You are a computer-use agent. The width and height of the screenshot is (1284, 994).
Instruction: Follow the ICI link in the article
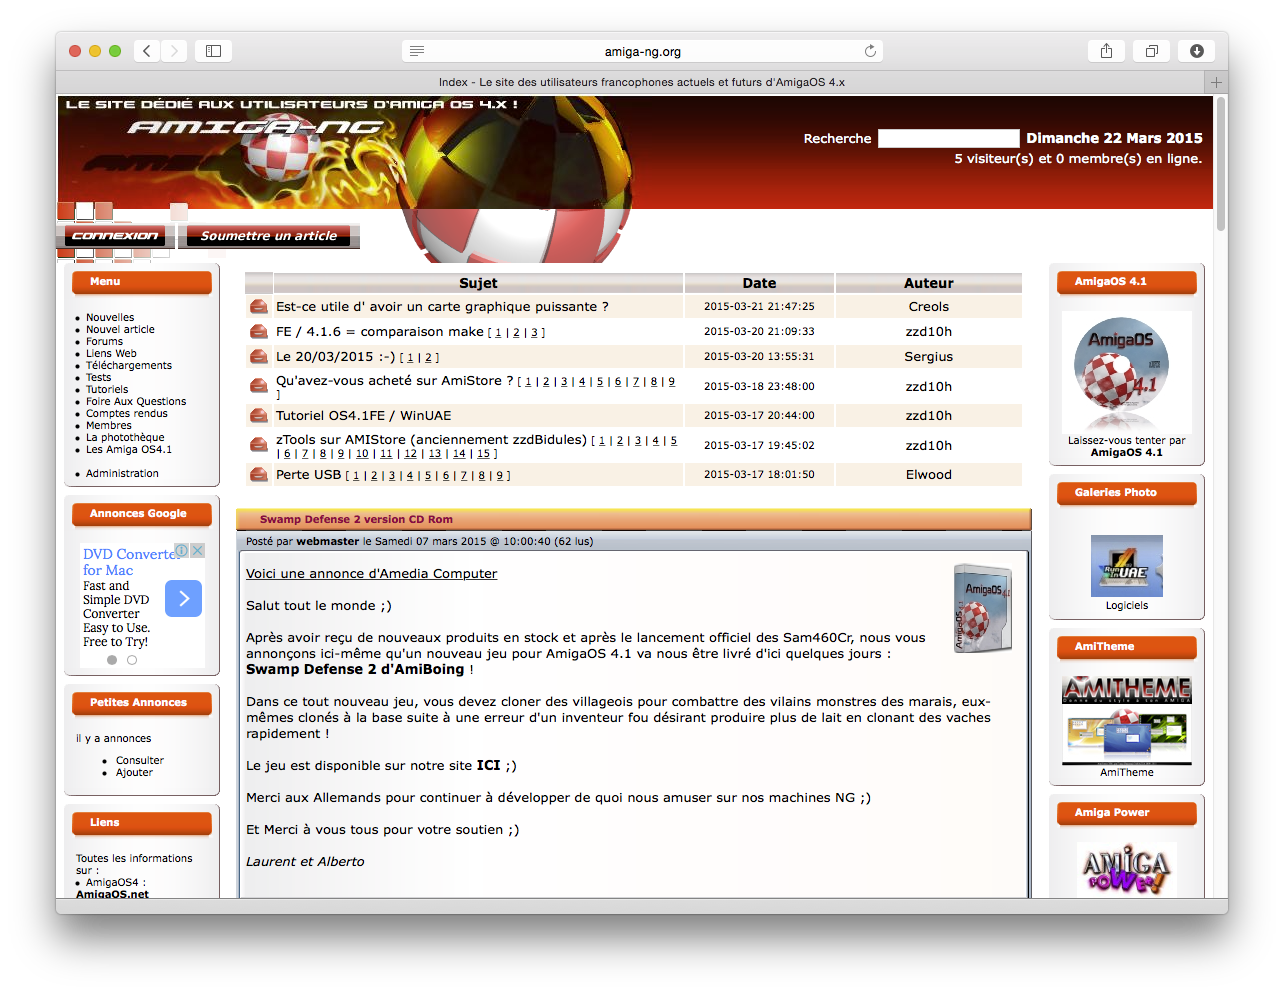(x=488, y=765)
